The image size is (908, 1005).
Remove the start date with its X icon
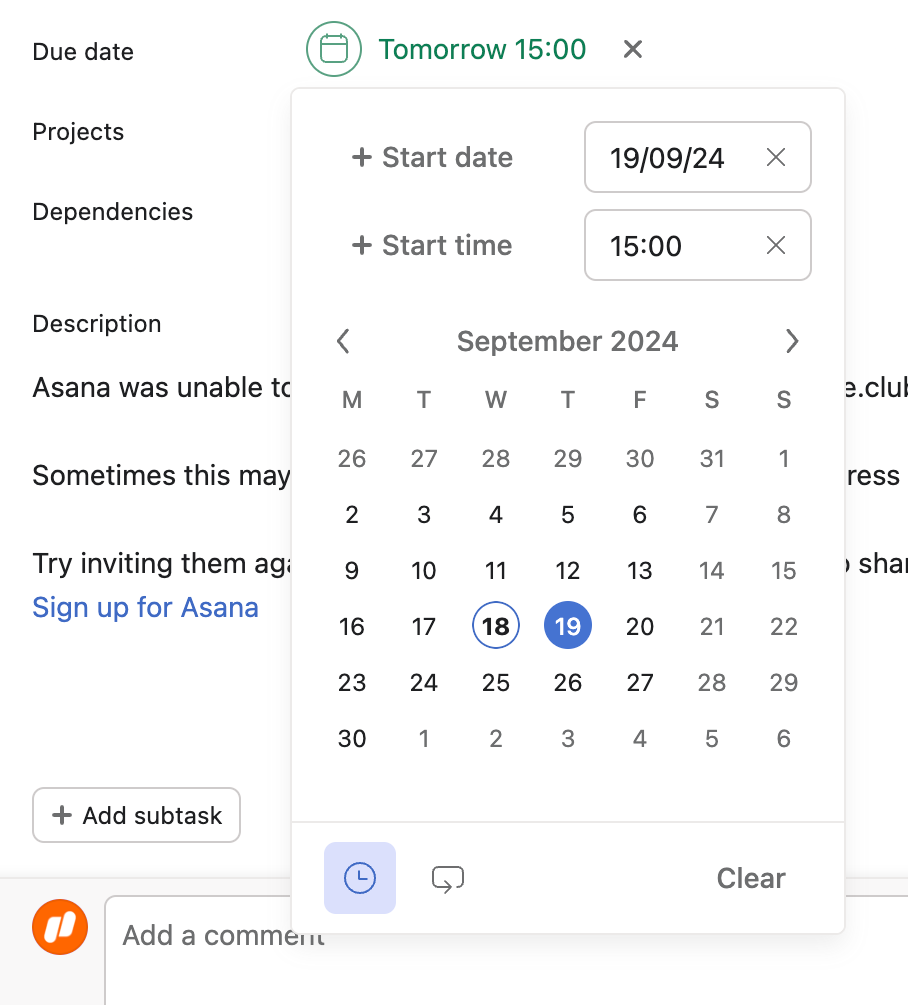(x=776, y=157)
